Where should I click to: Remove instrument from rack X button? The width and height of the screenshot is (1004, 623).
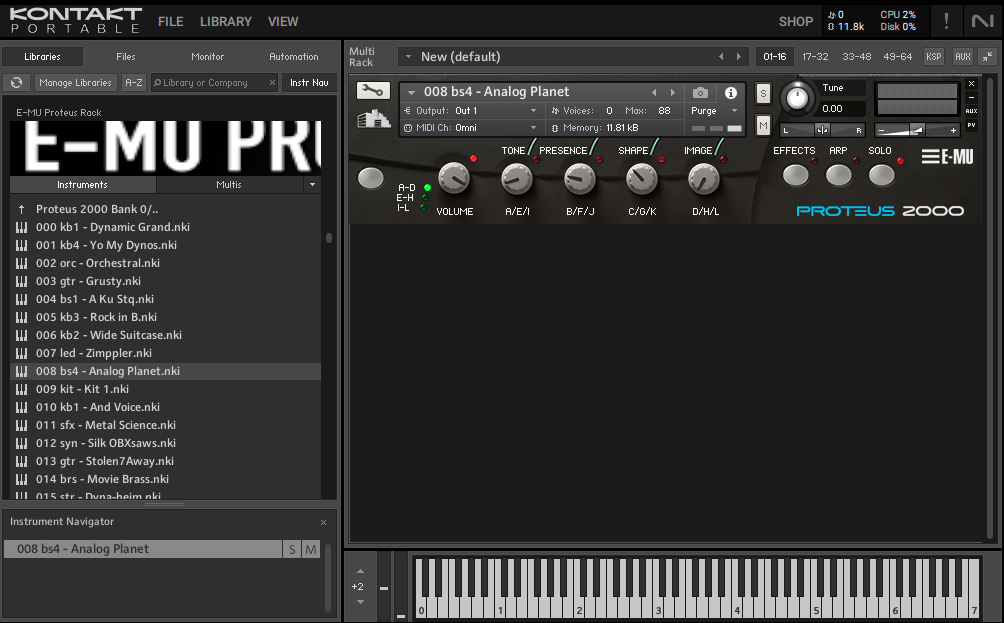[x=971, y=83]
